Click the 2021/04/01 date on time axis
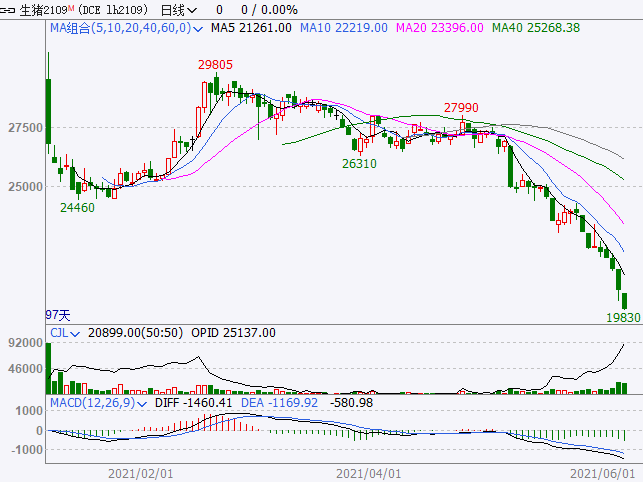Image resolution: width=643 pixels, height=482 pixels. point(368,472)
